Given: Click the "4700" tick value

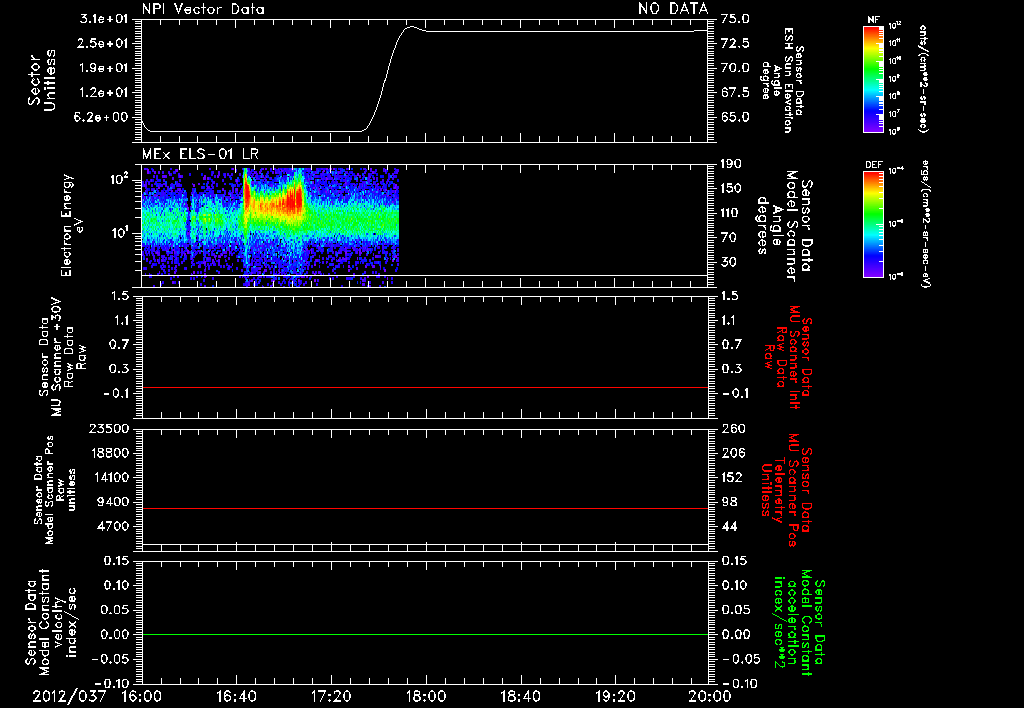Looking at the screenshot, I should click(x=112, y=526).
